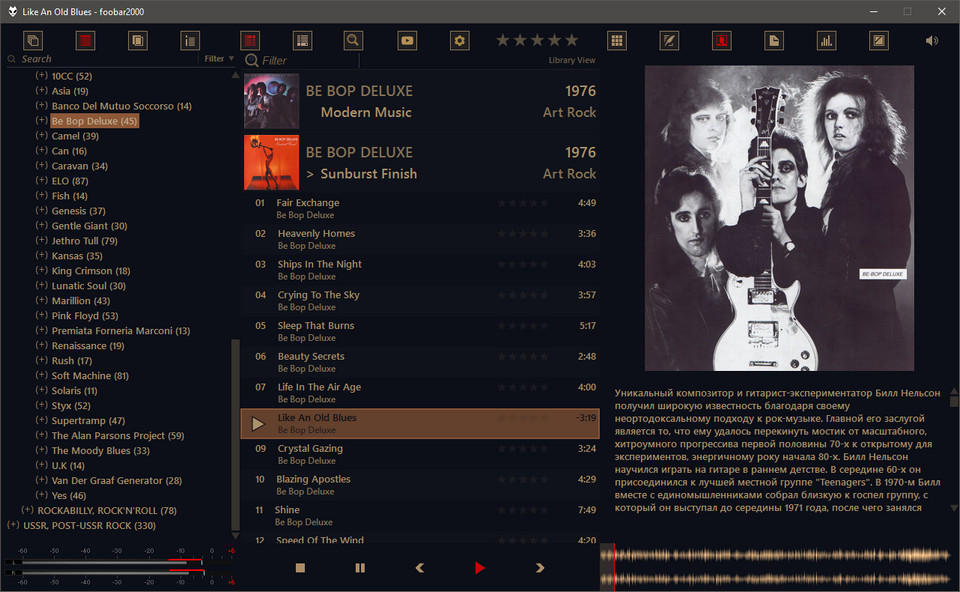Screen dimensions: 960x592
Task: Expand the Pink Floyd (53) tree node
Action: 42,315
